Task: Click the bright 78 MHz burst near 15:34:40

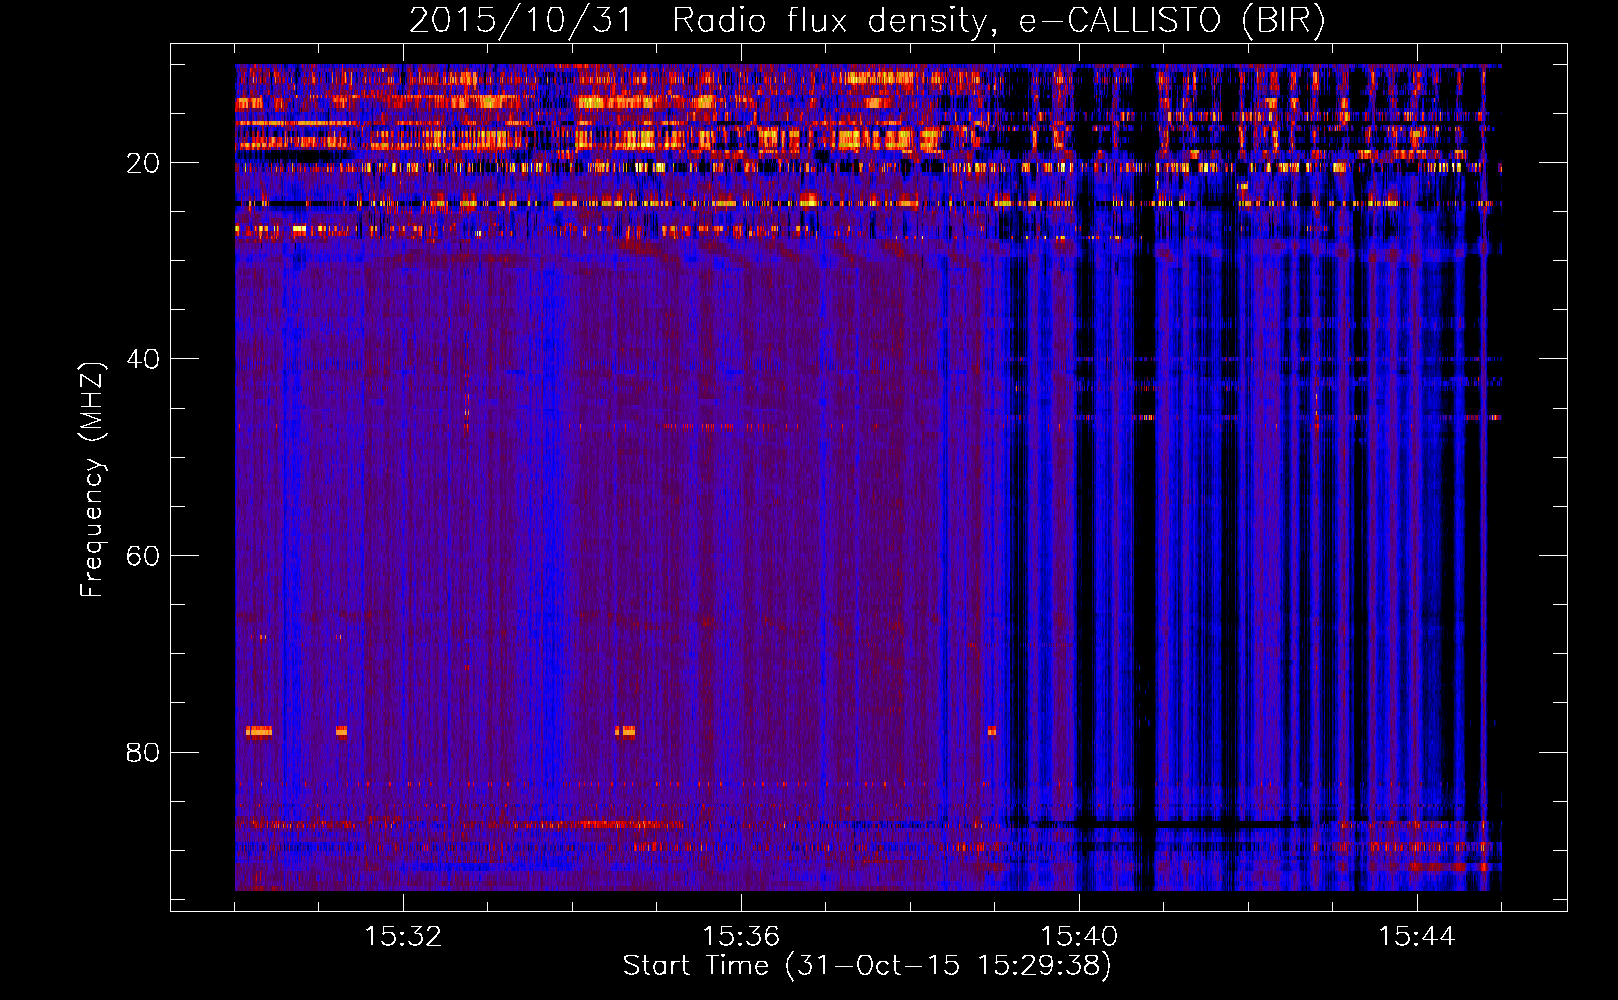Action: tap(626, 731)
